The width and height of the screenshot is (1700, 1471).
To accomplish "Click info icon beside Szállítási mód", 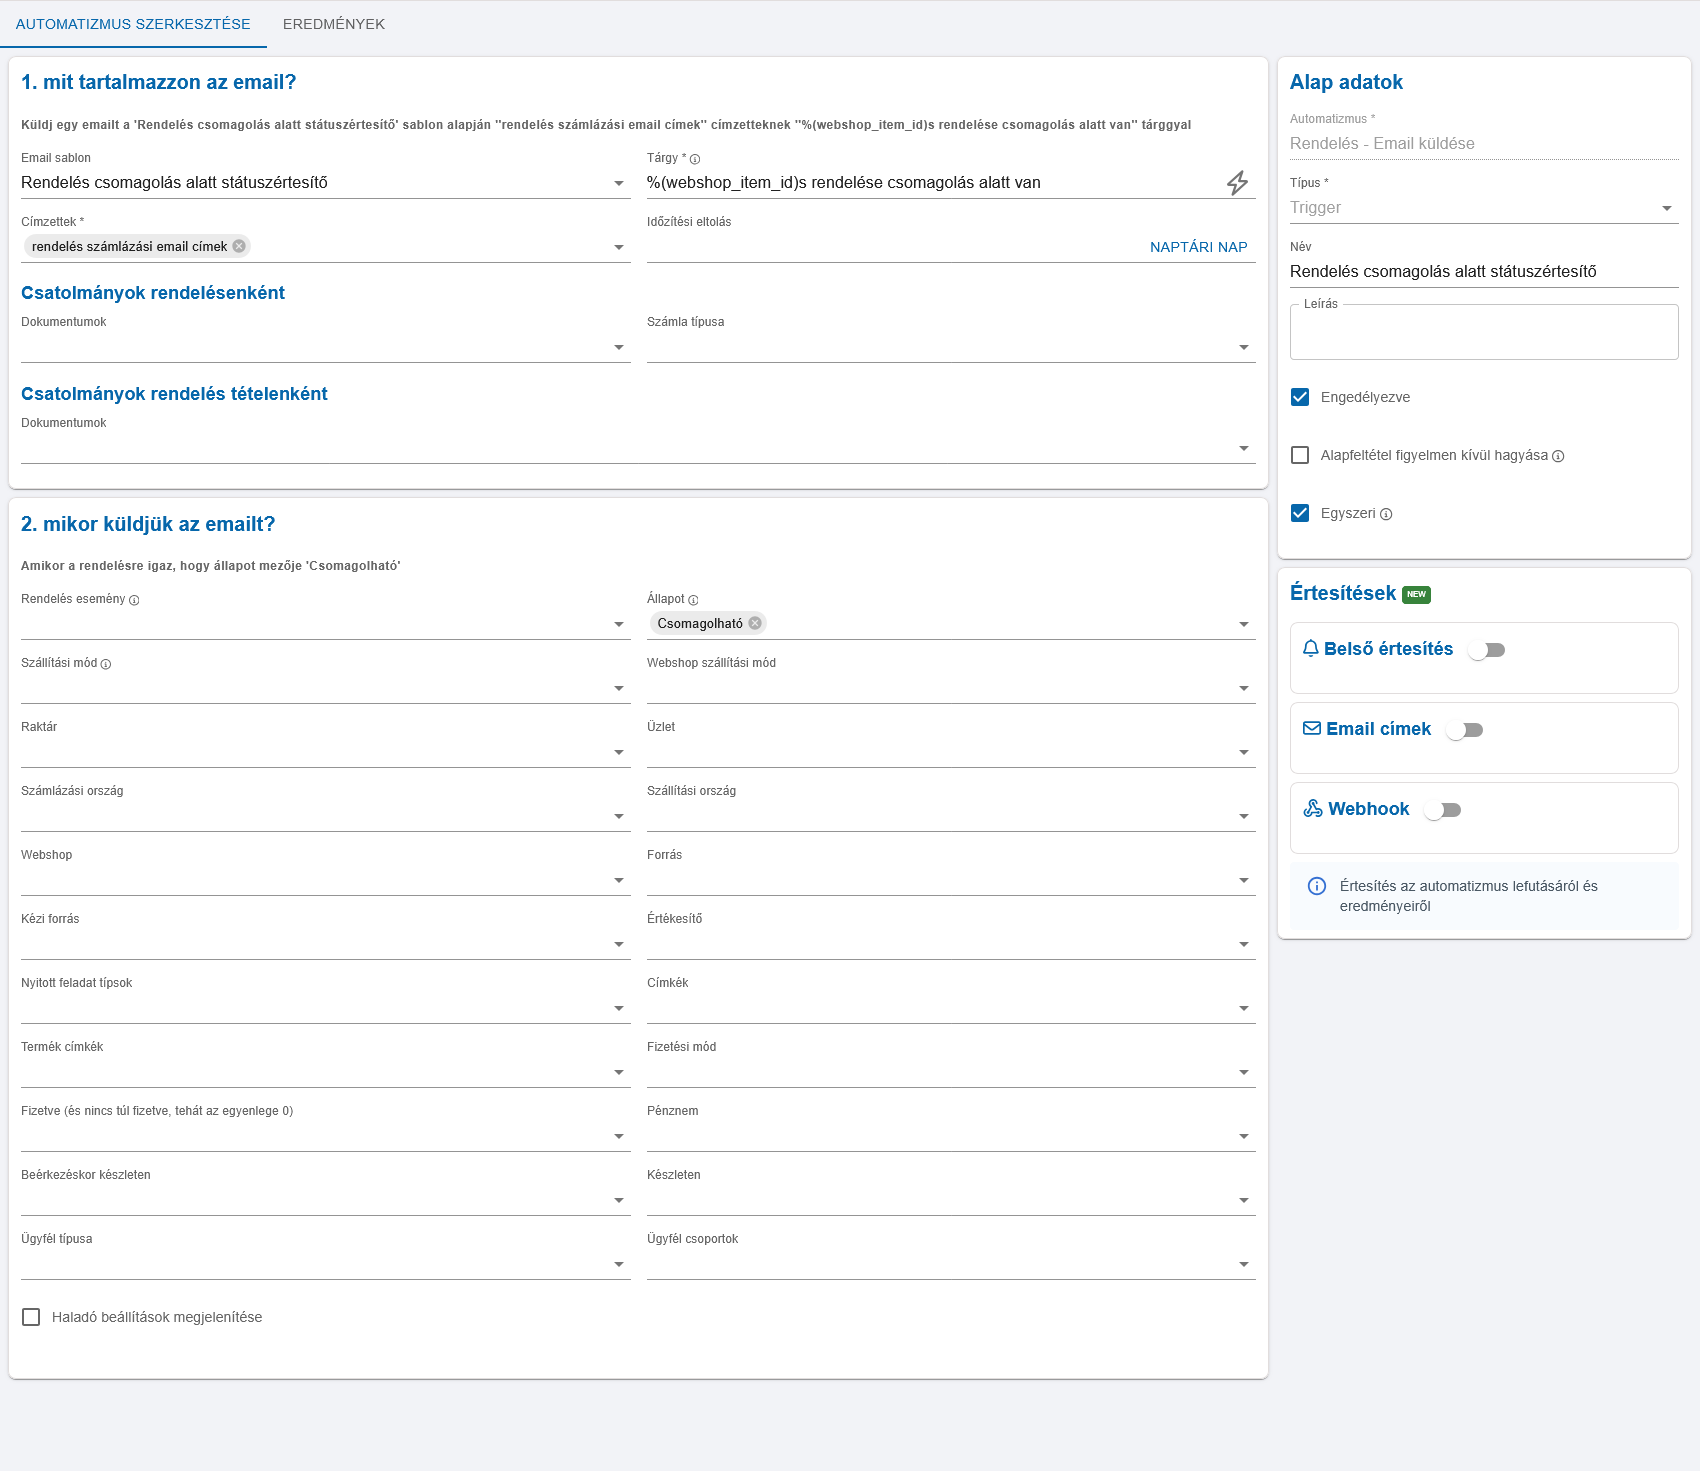I will click(x=106, y=664).
